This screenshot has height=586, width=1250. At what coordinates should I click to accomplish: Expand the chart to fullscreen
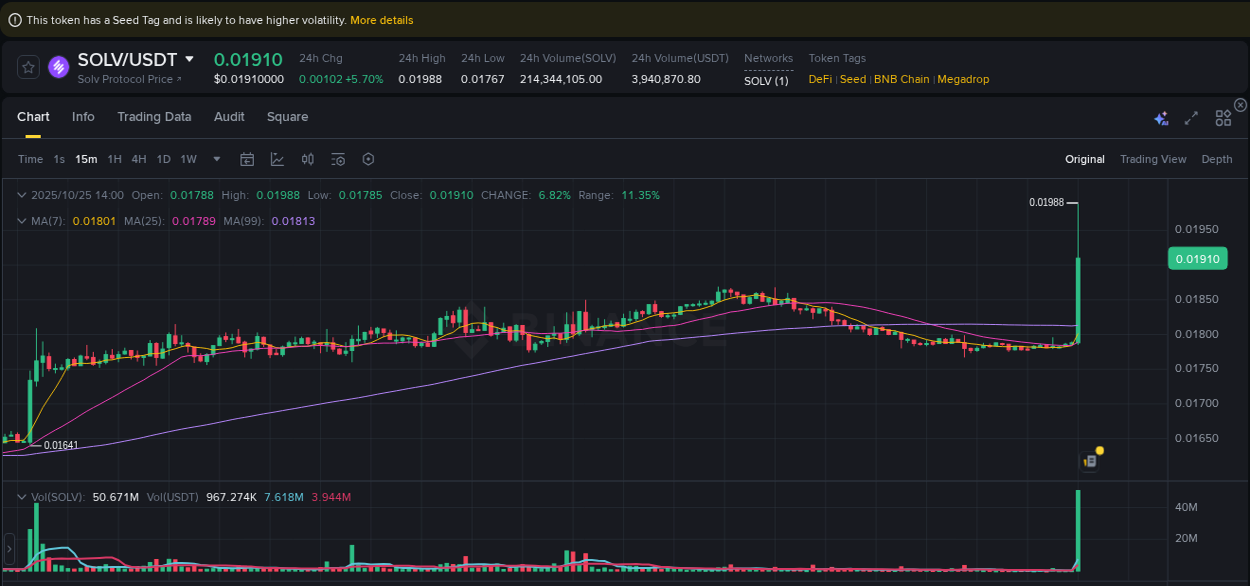click(1191, 117)
